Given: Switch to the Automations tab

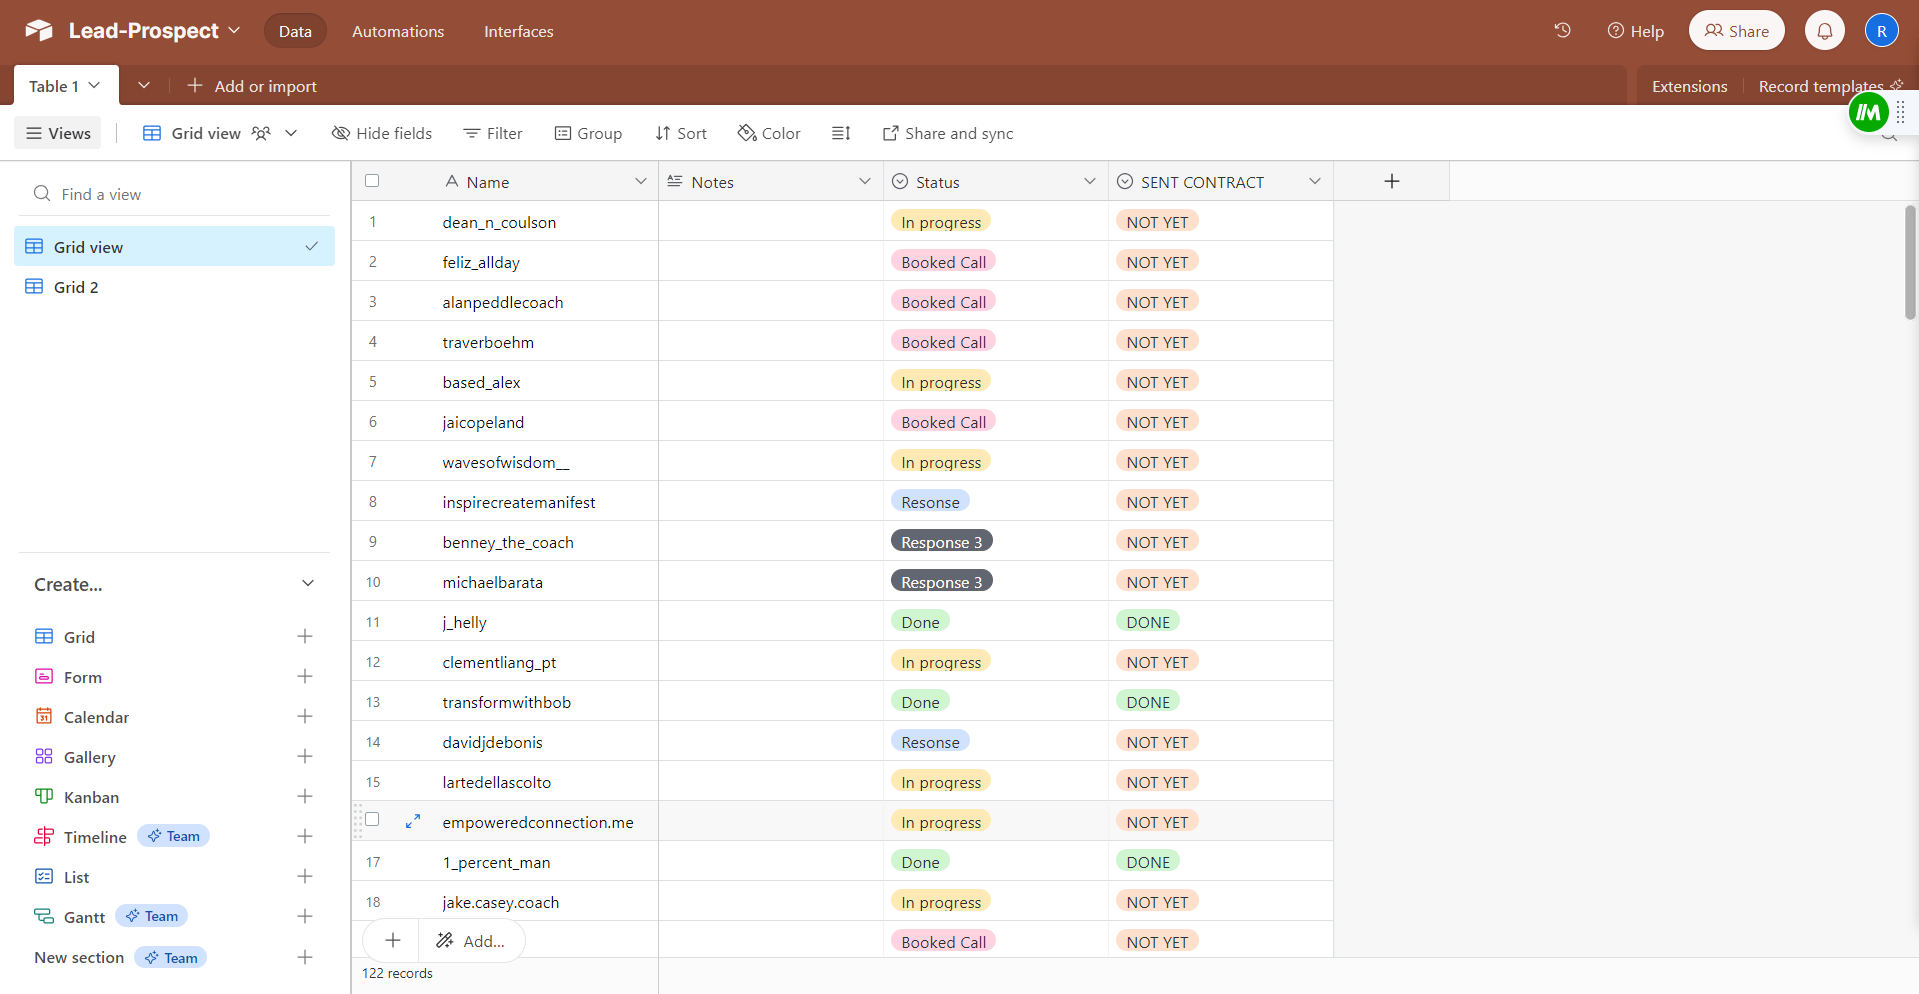Looking at the screenshot, I should (397, 31).
